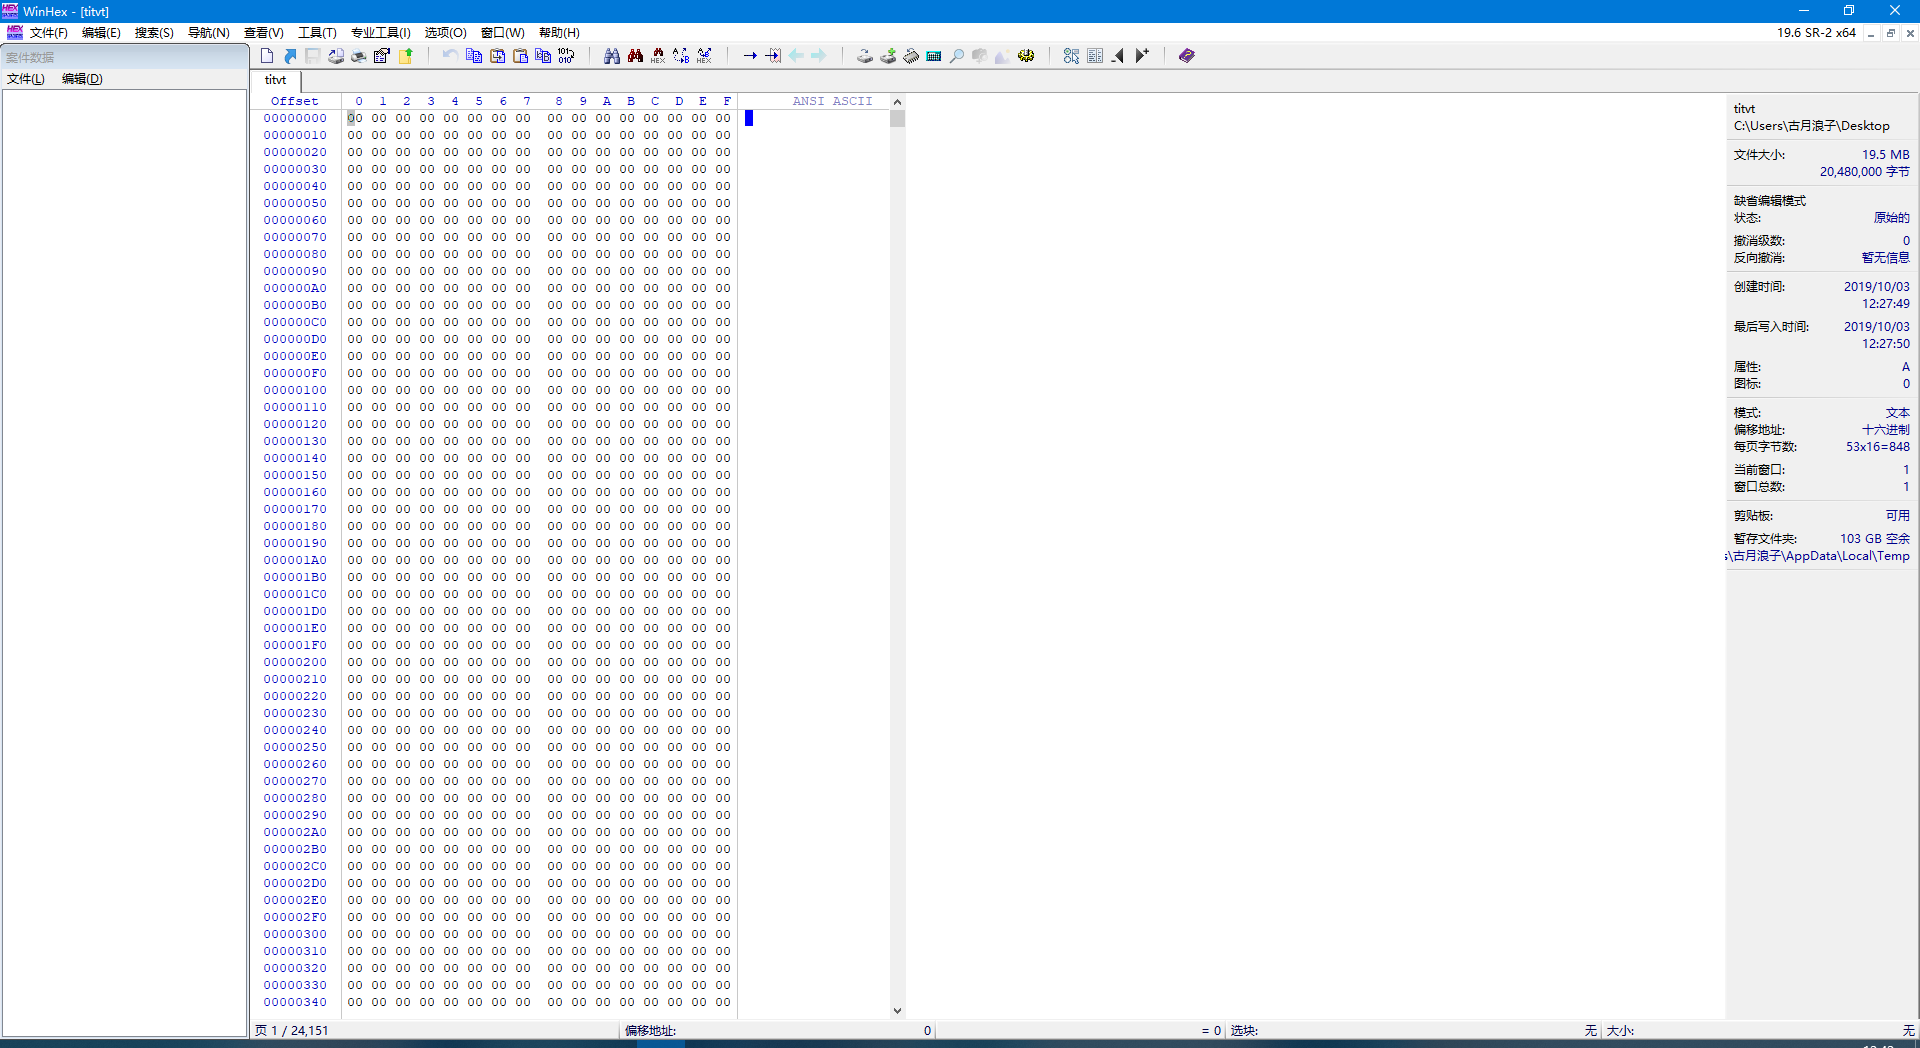Click the 剪贴板 可用 value

coord(1897,516)
